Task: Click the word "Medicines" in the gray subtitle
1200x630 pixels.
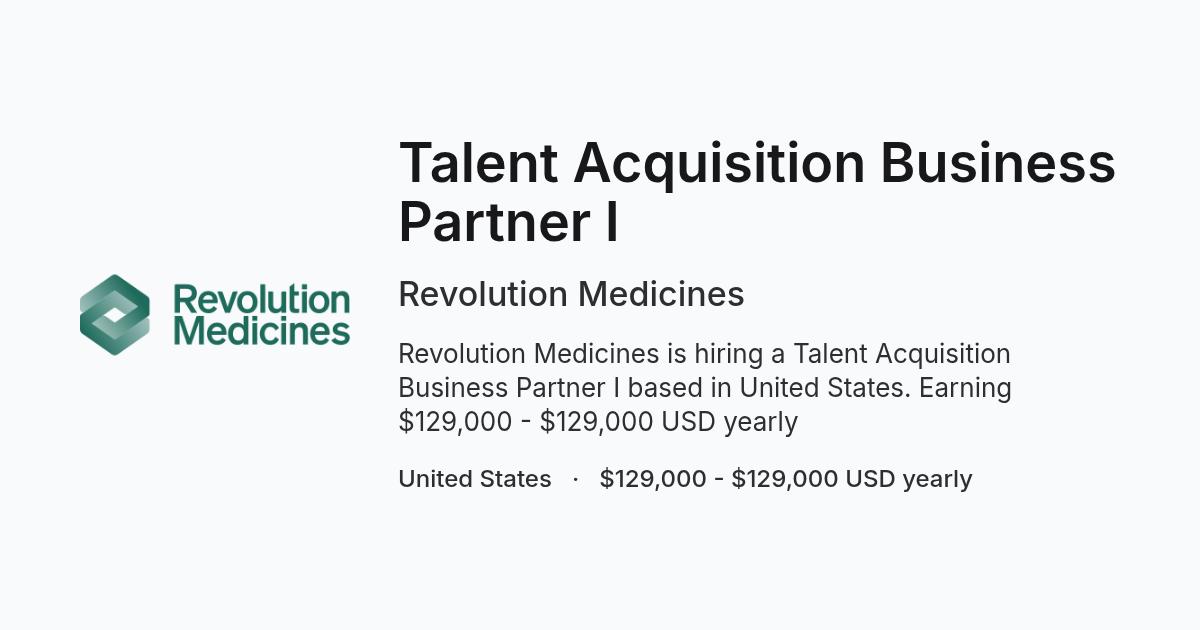Action: [661, 294]
